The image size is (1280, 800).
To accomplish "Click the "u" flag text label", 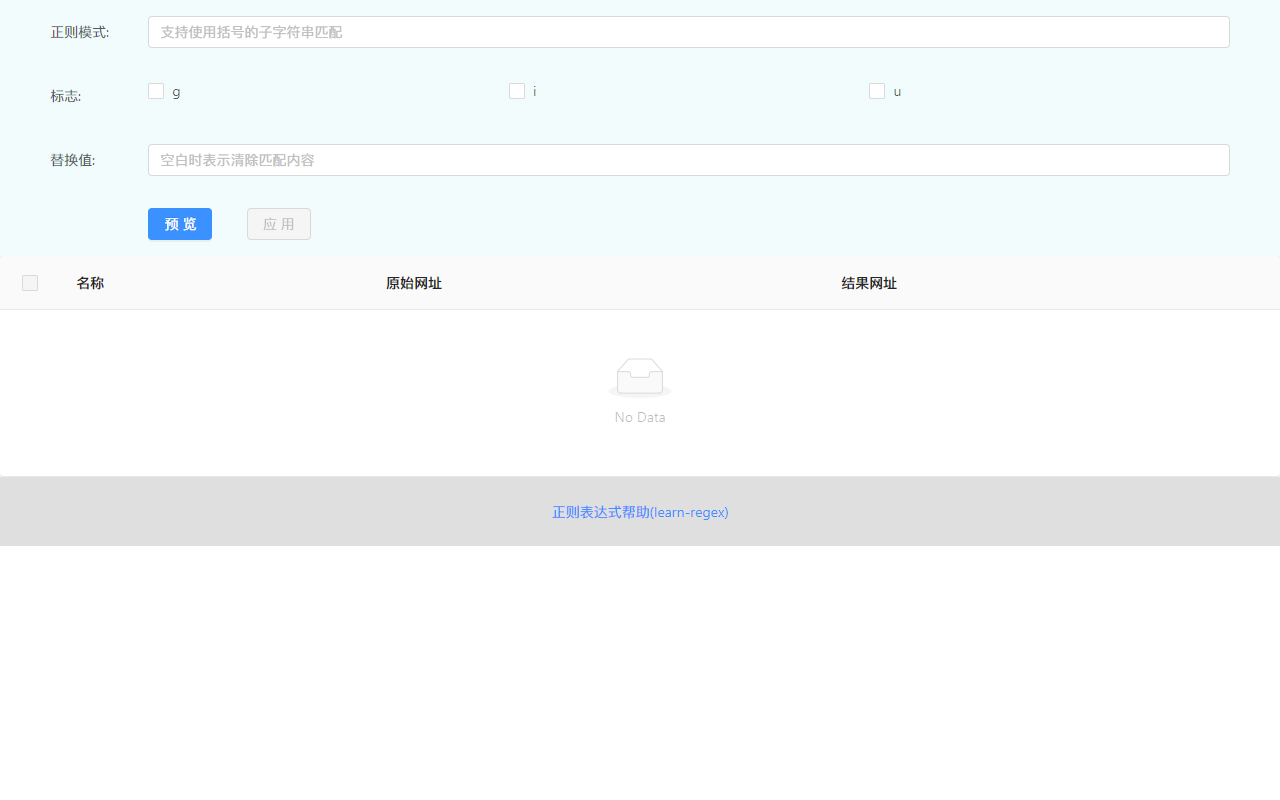I will [896, 91].
